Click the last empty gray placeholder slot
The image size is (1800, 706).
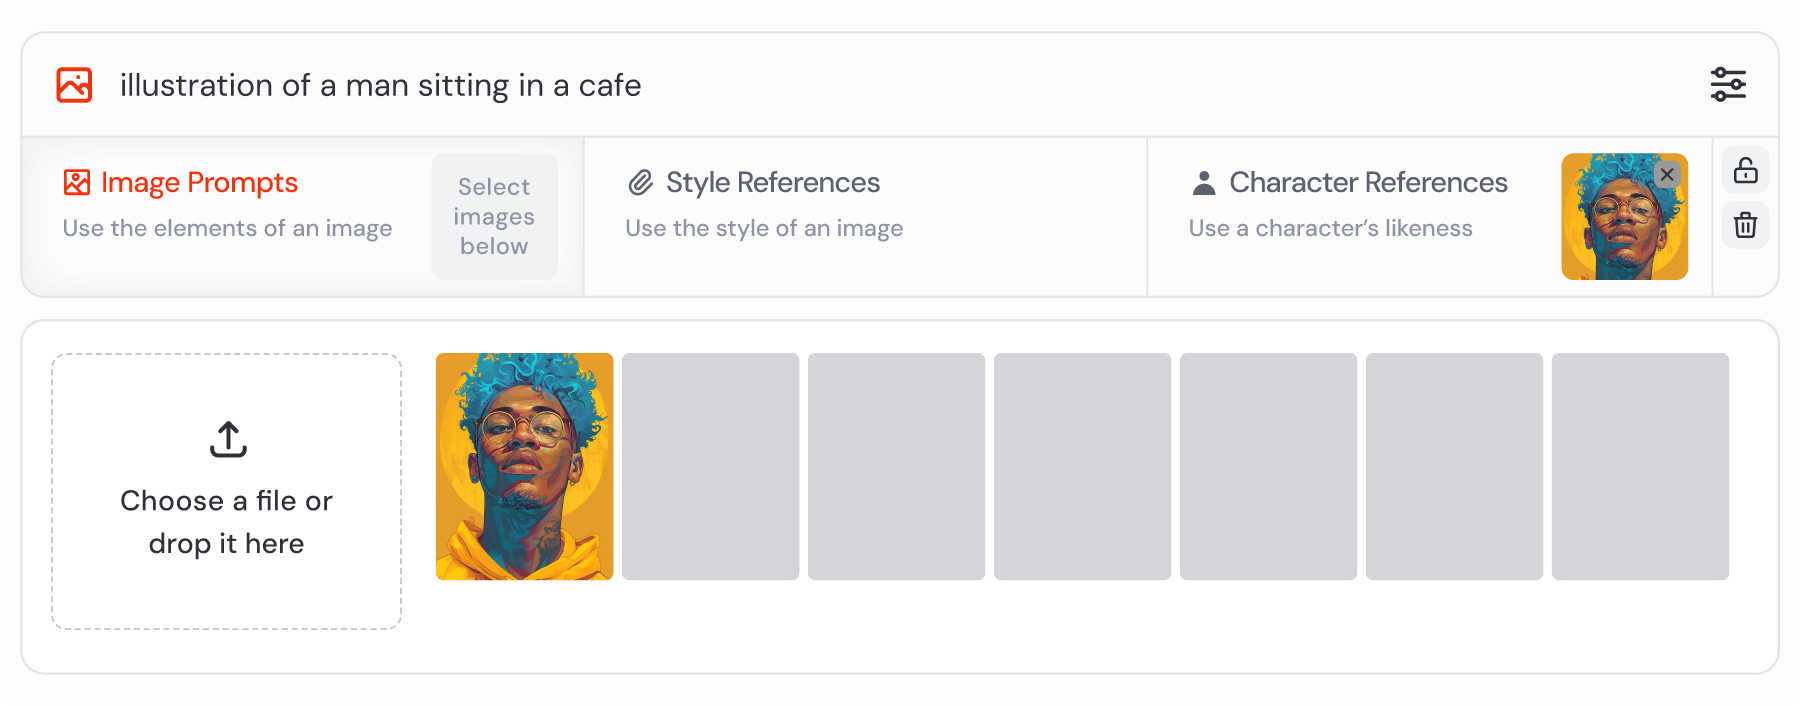click(x=1640, y=466)
